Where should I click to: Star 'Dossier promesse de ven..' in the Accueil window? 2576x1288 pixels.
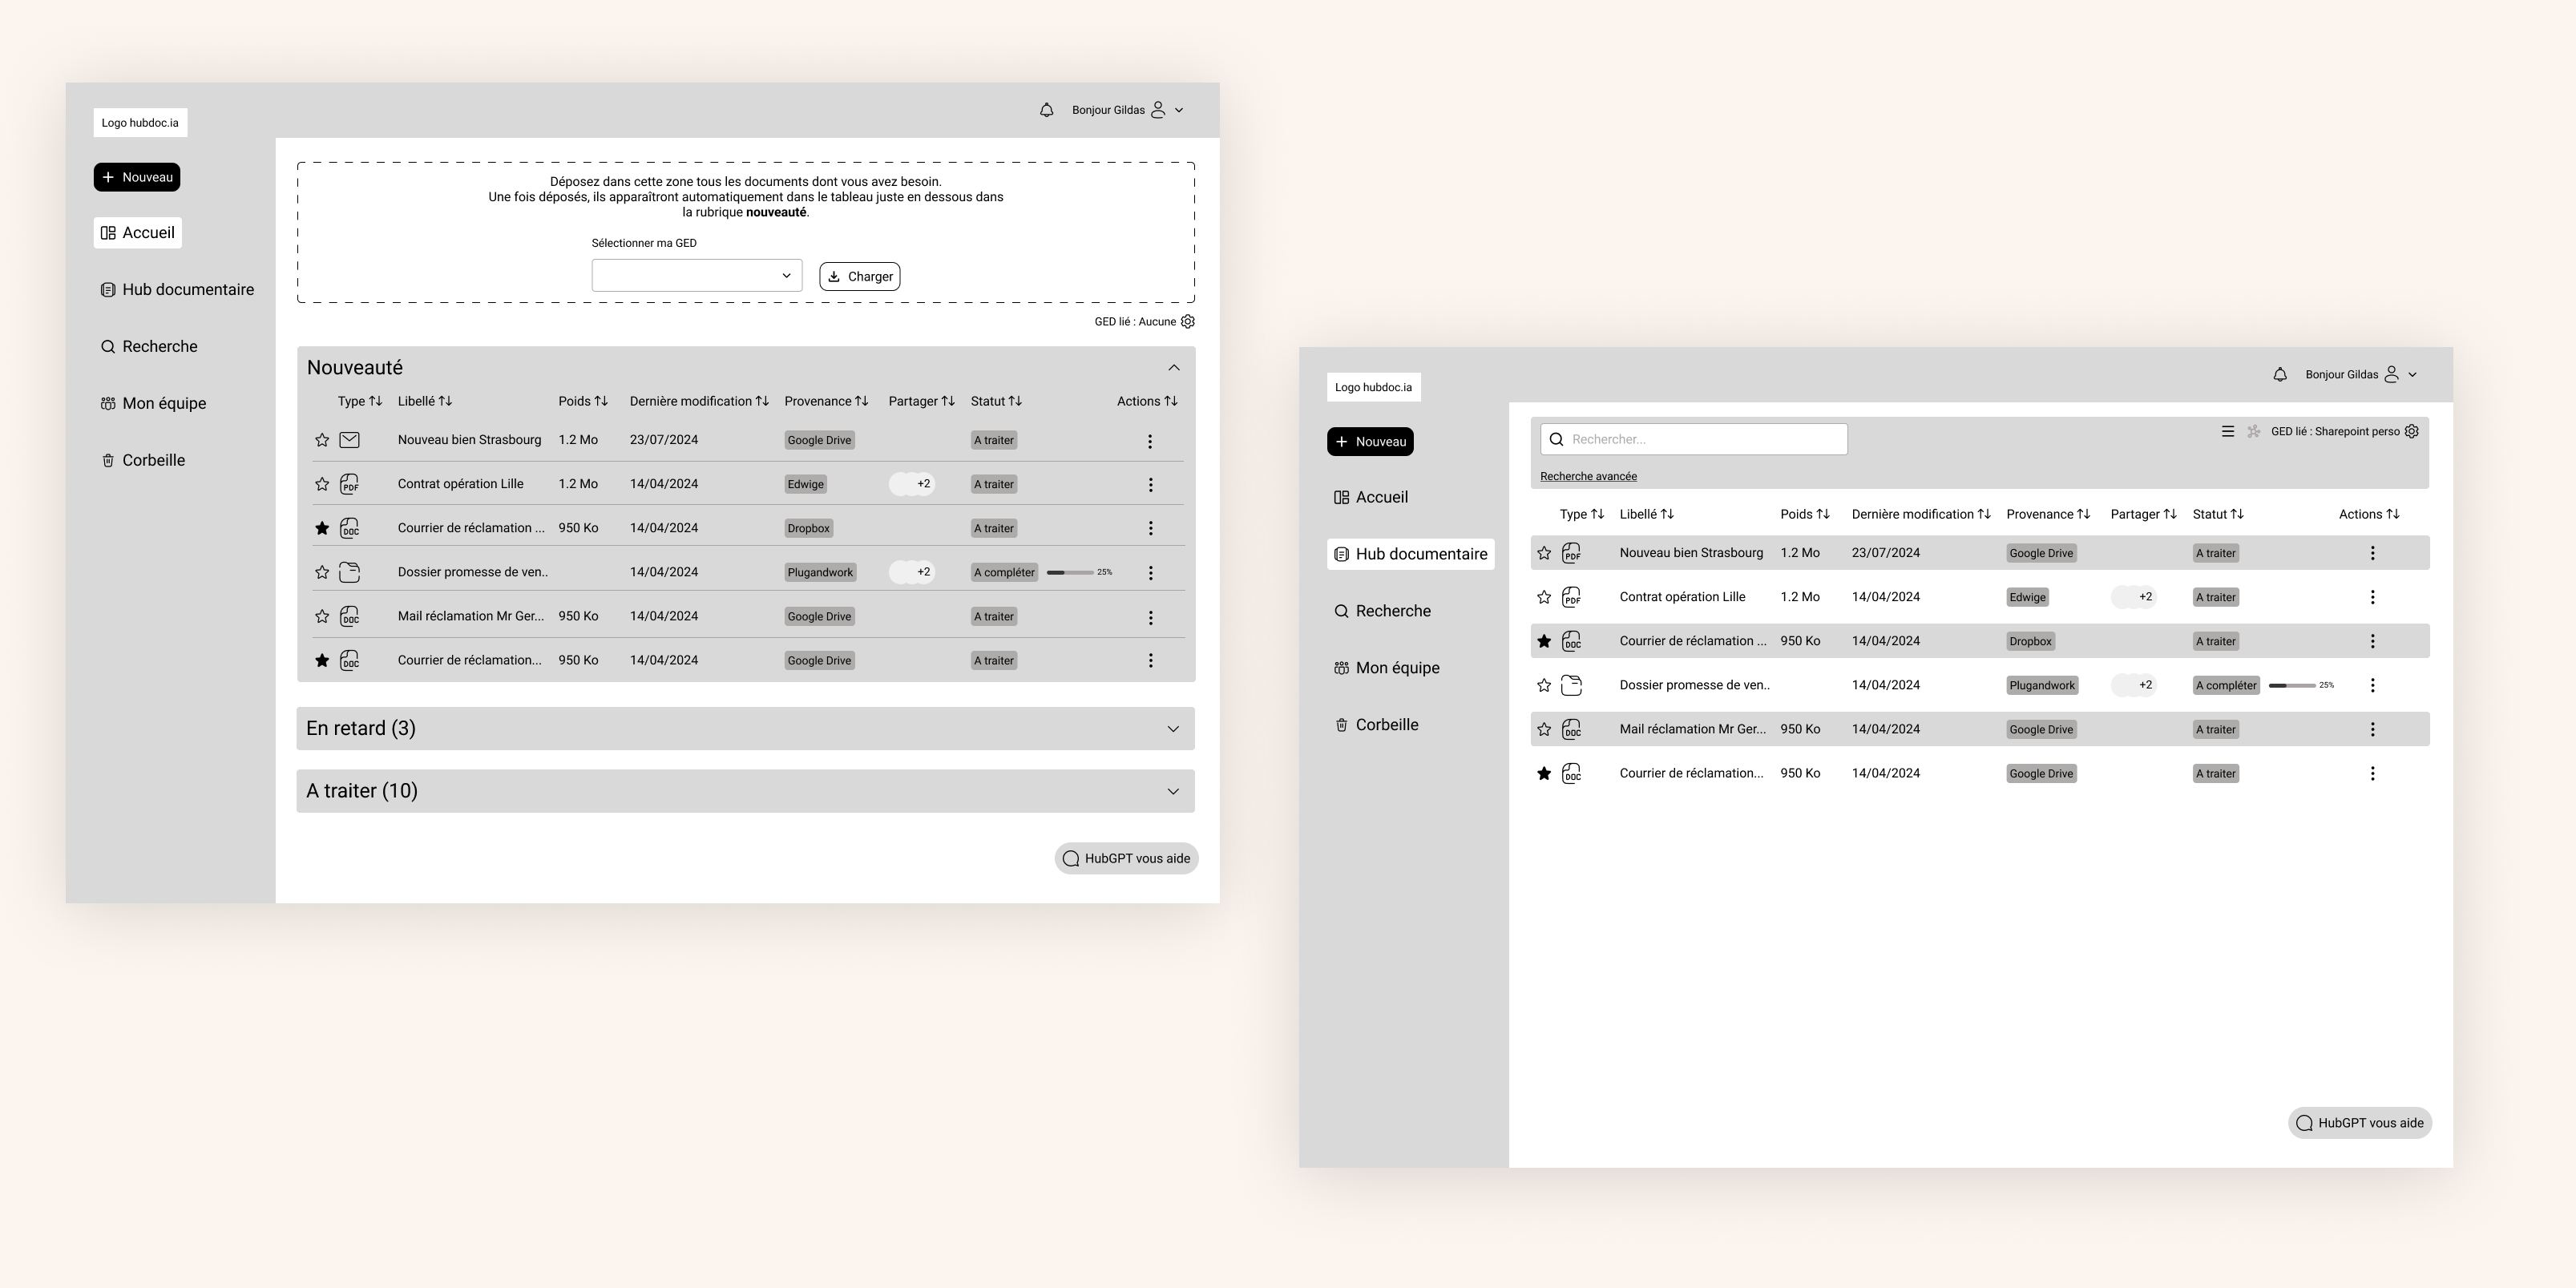tap(322, 572)
